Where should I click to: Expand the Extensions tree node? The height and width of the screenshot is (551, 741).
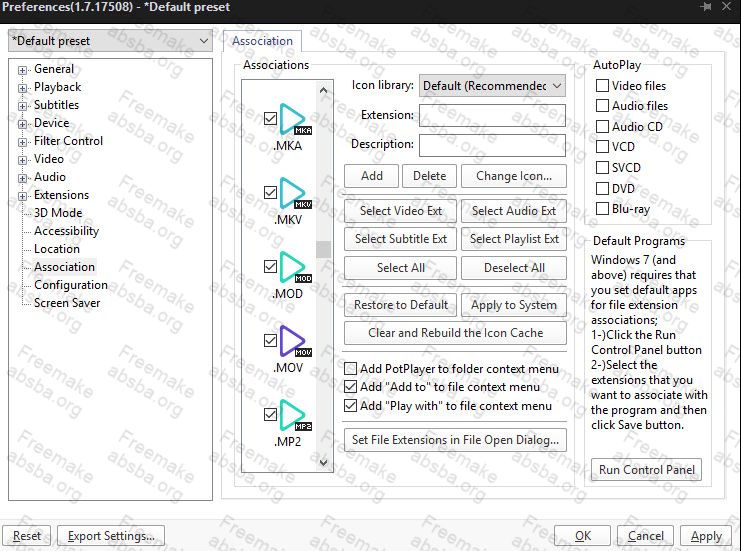[22, 196]
